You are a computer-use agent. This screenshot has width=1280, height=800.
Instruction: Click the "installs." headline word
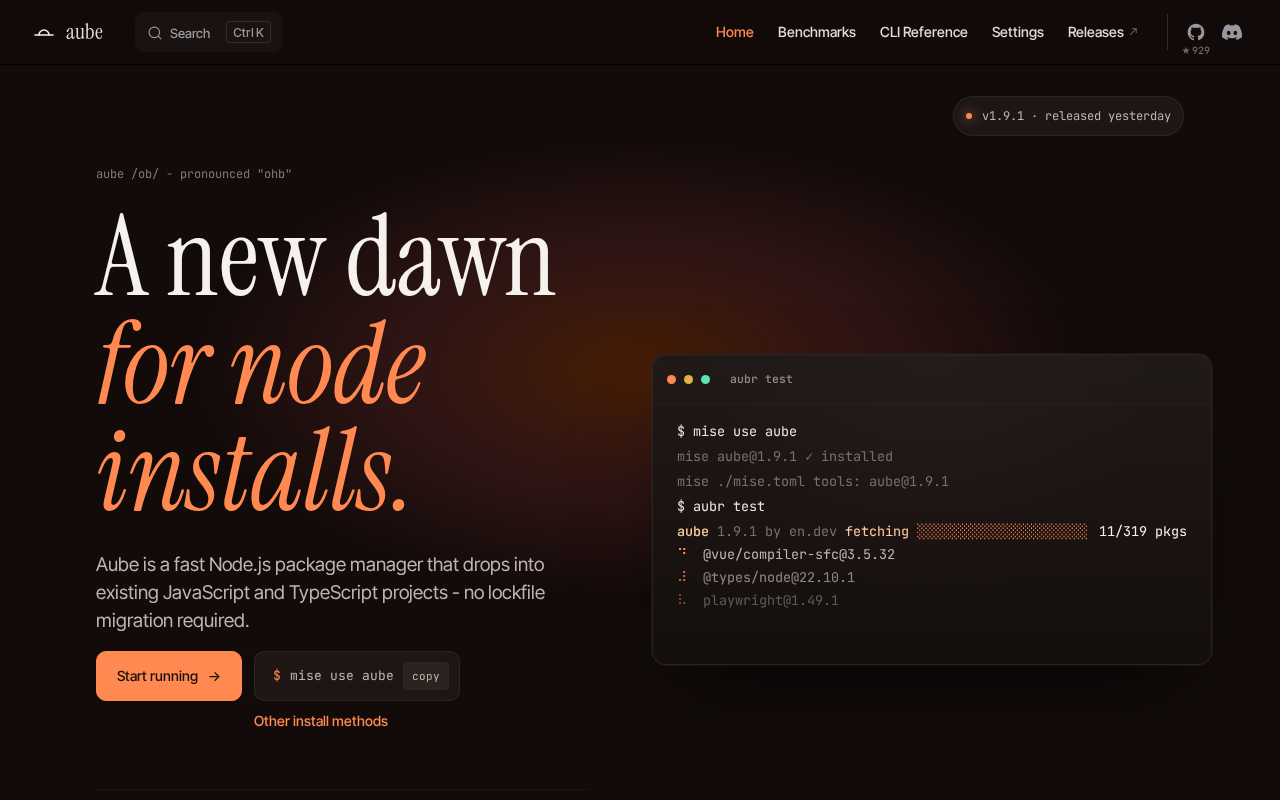253,468
